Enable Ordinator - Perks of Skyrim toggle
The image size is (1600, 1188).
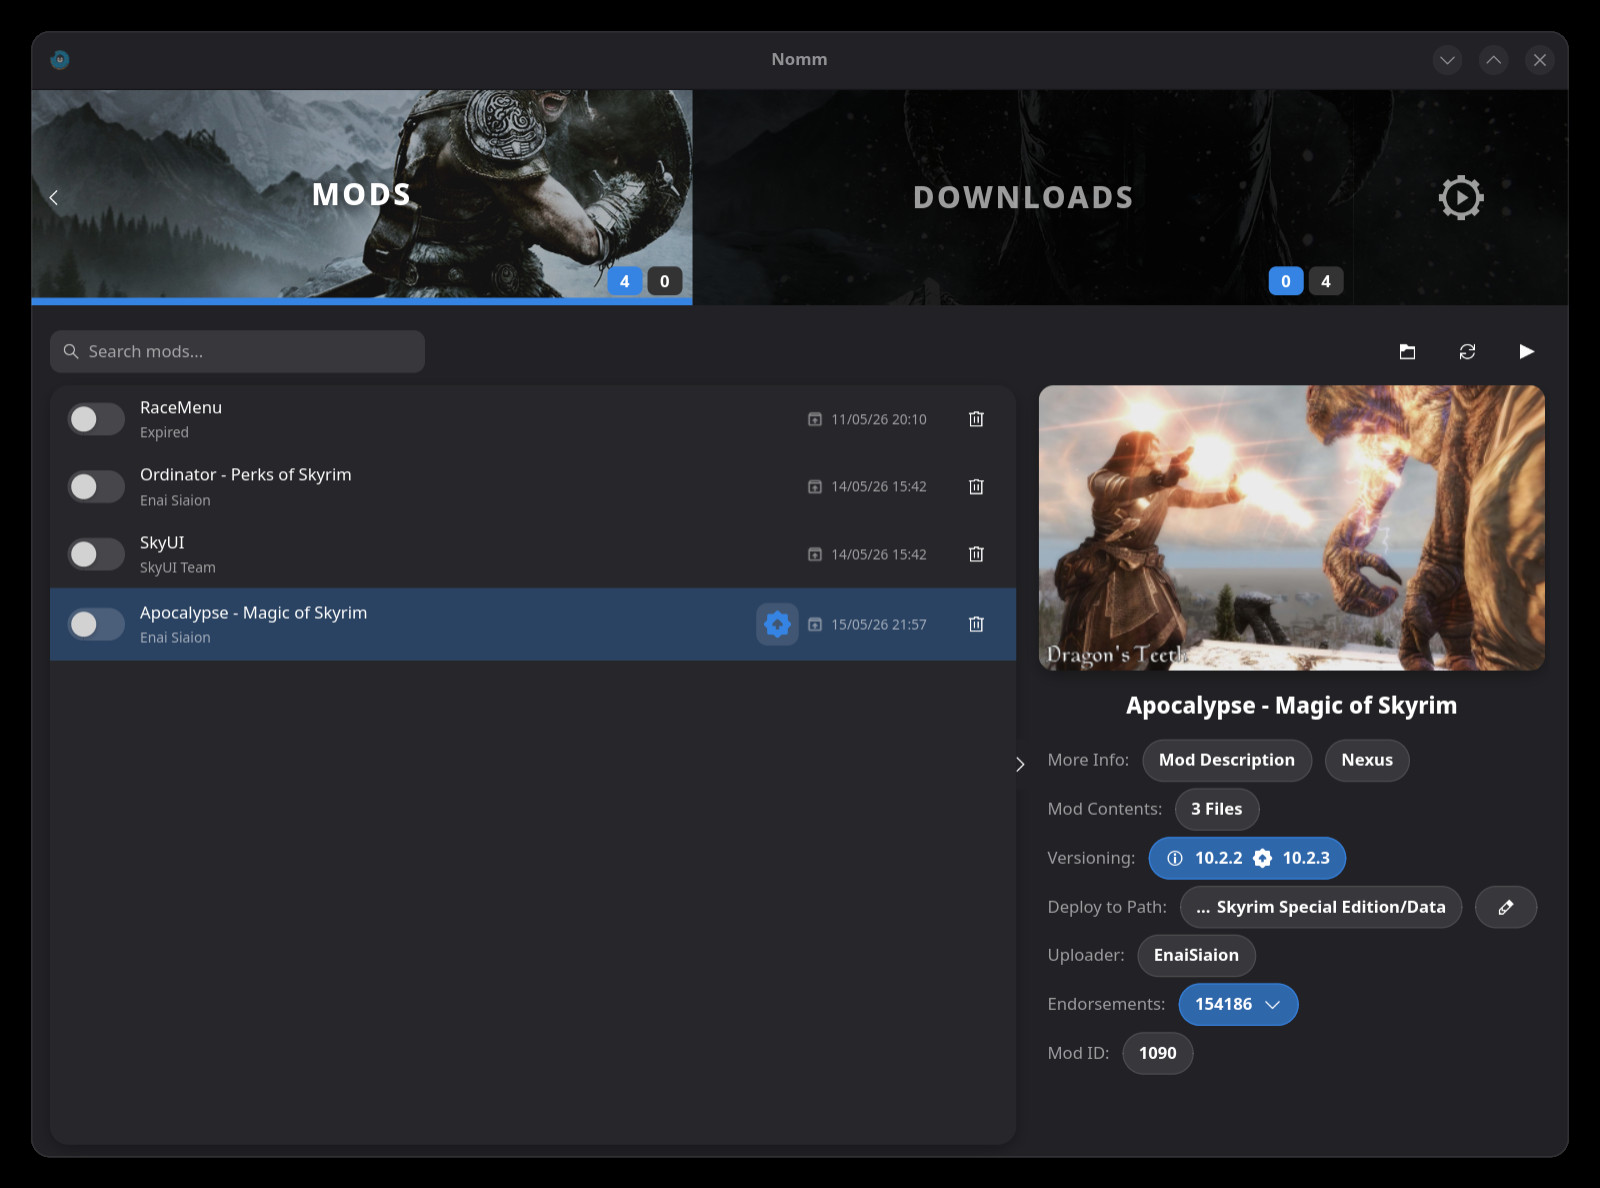pos(96,486)
